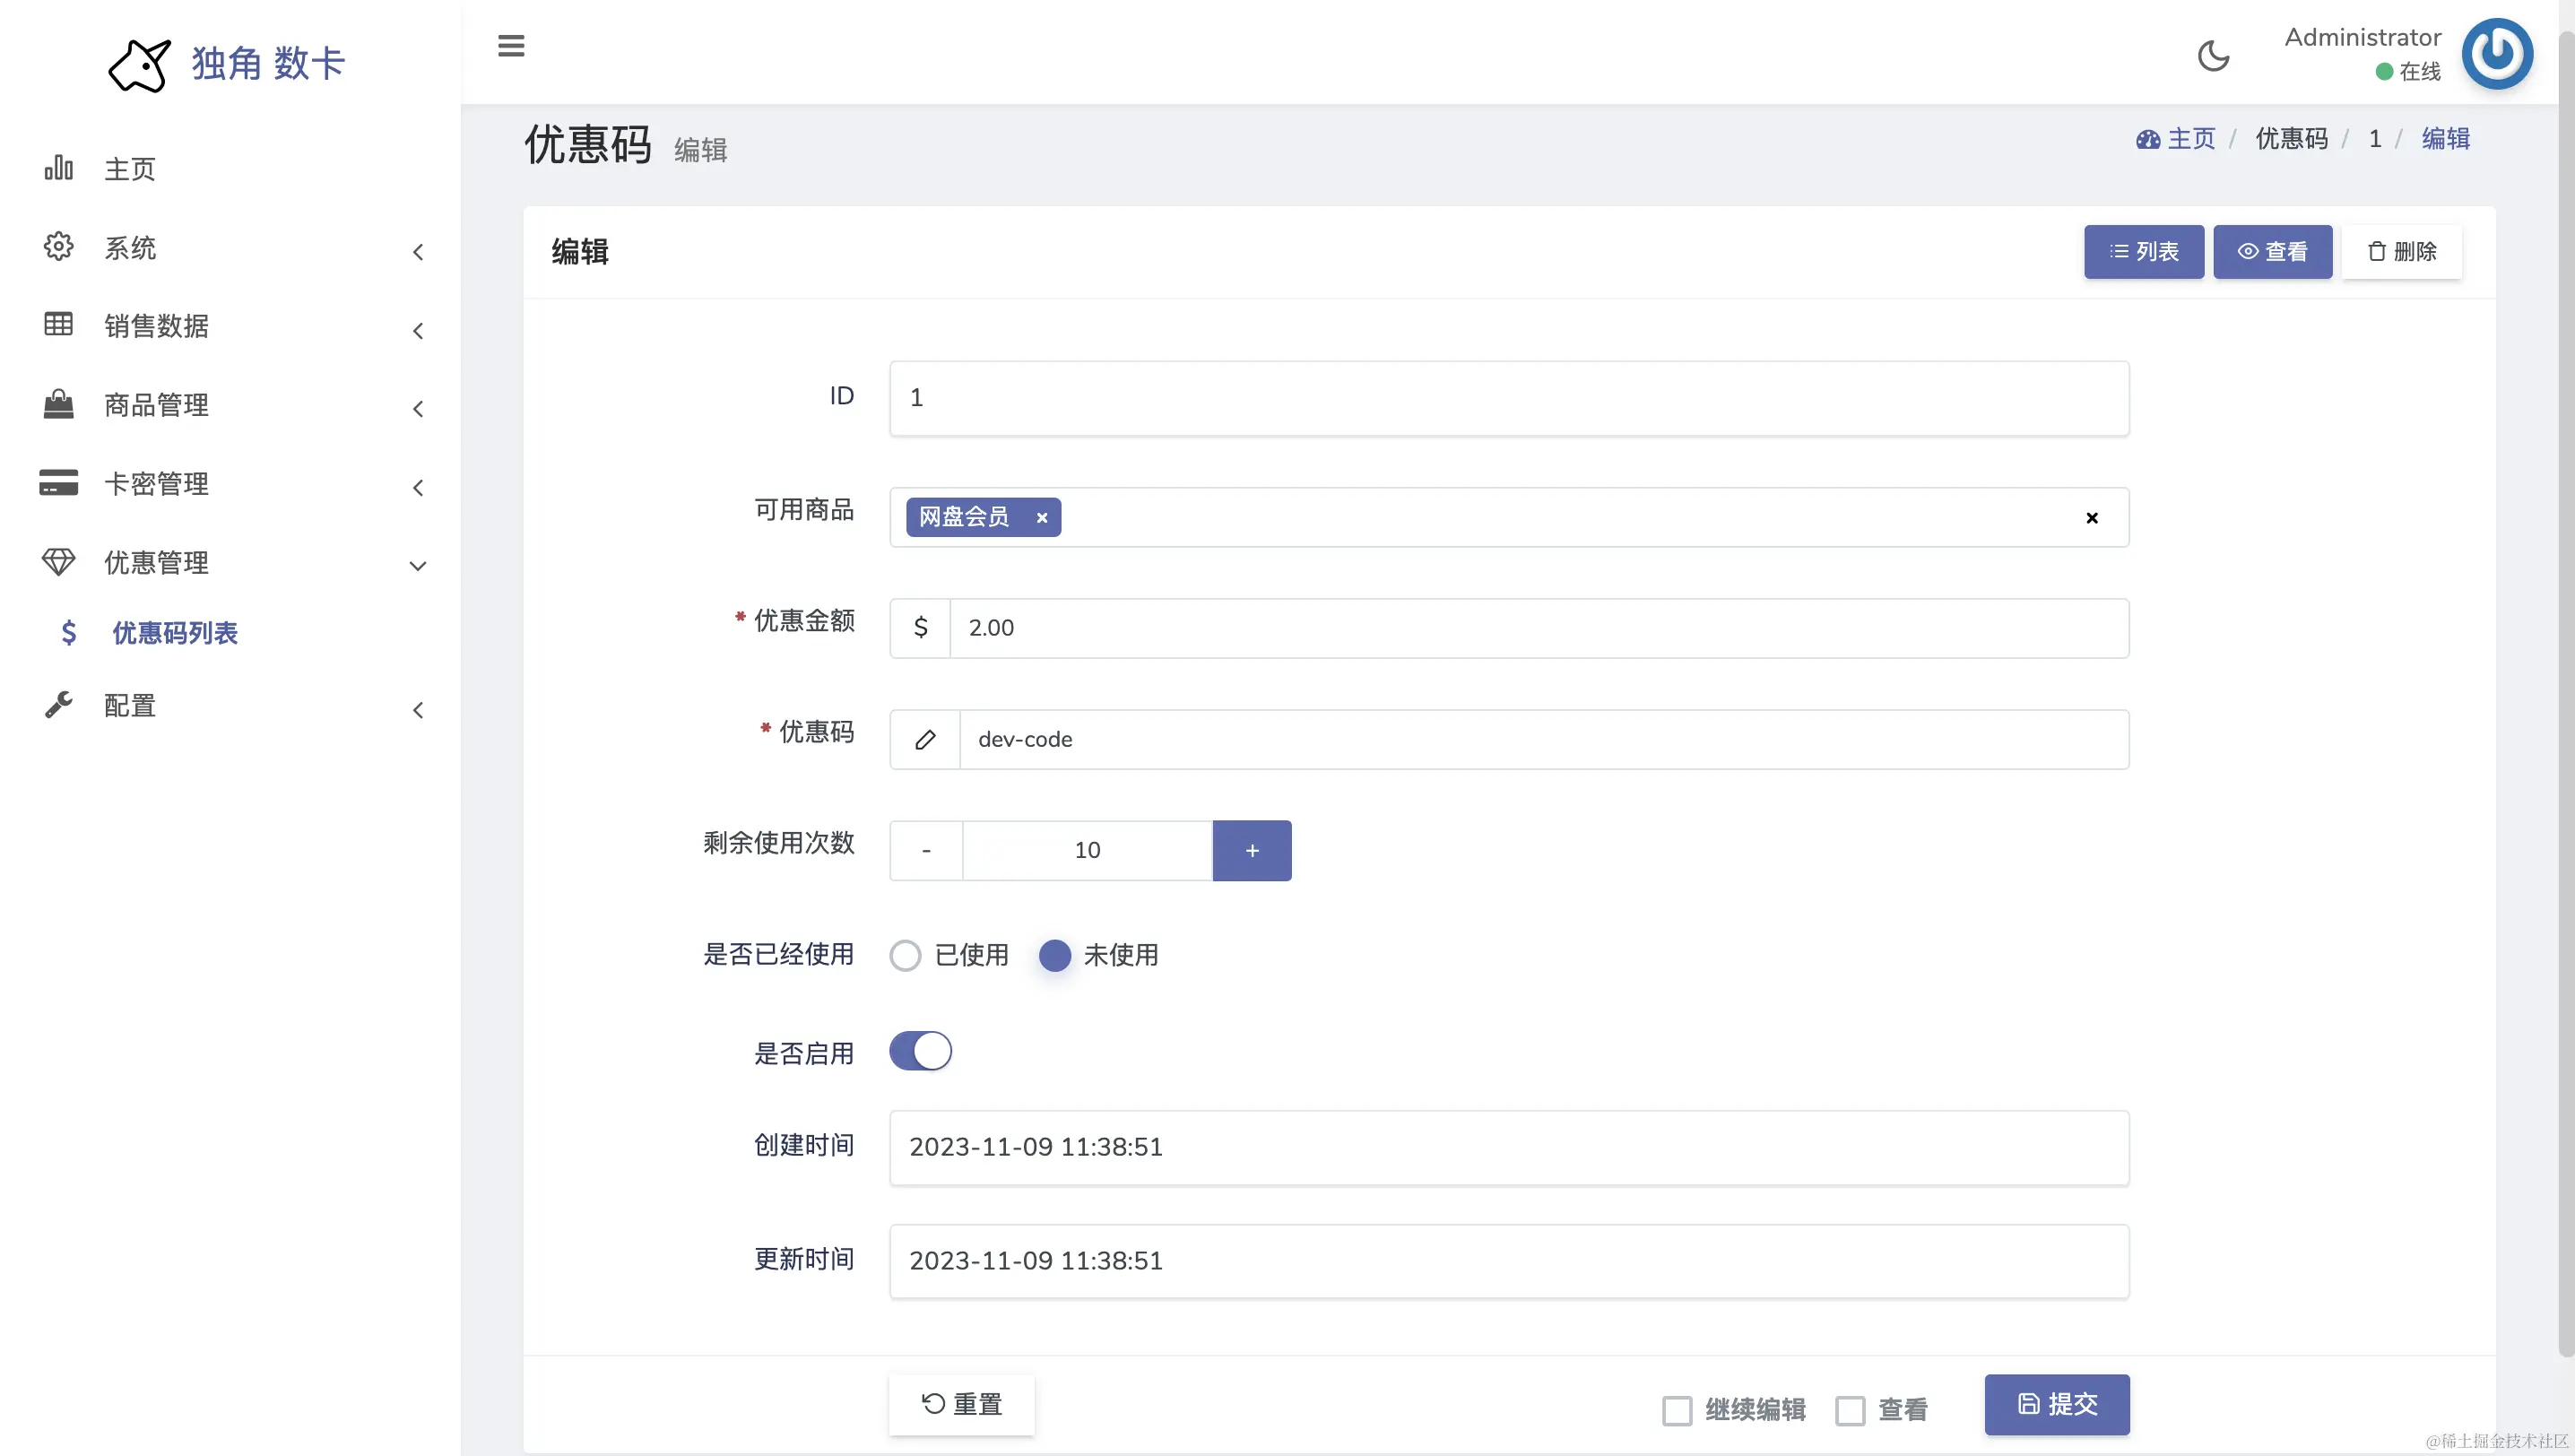This screenshot has width=2575, height=1456.
Task: Click the 主页 bar chart icon
Action: pos(59,168)
